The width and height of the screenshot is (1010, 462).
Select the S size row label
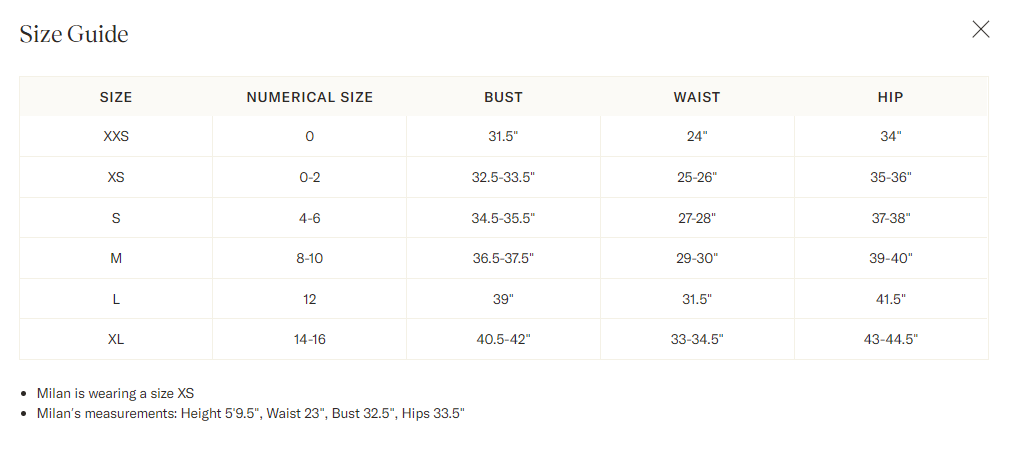[116, 218]
